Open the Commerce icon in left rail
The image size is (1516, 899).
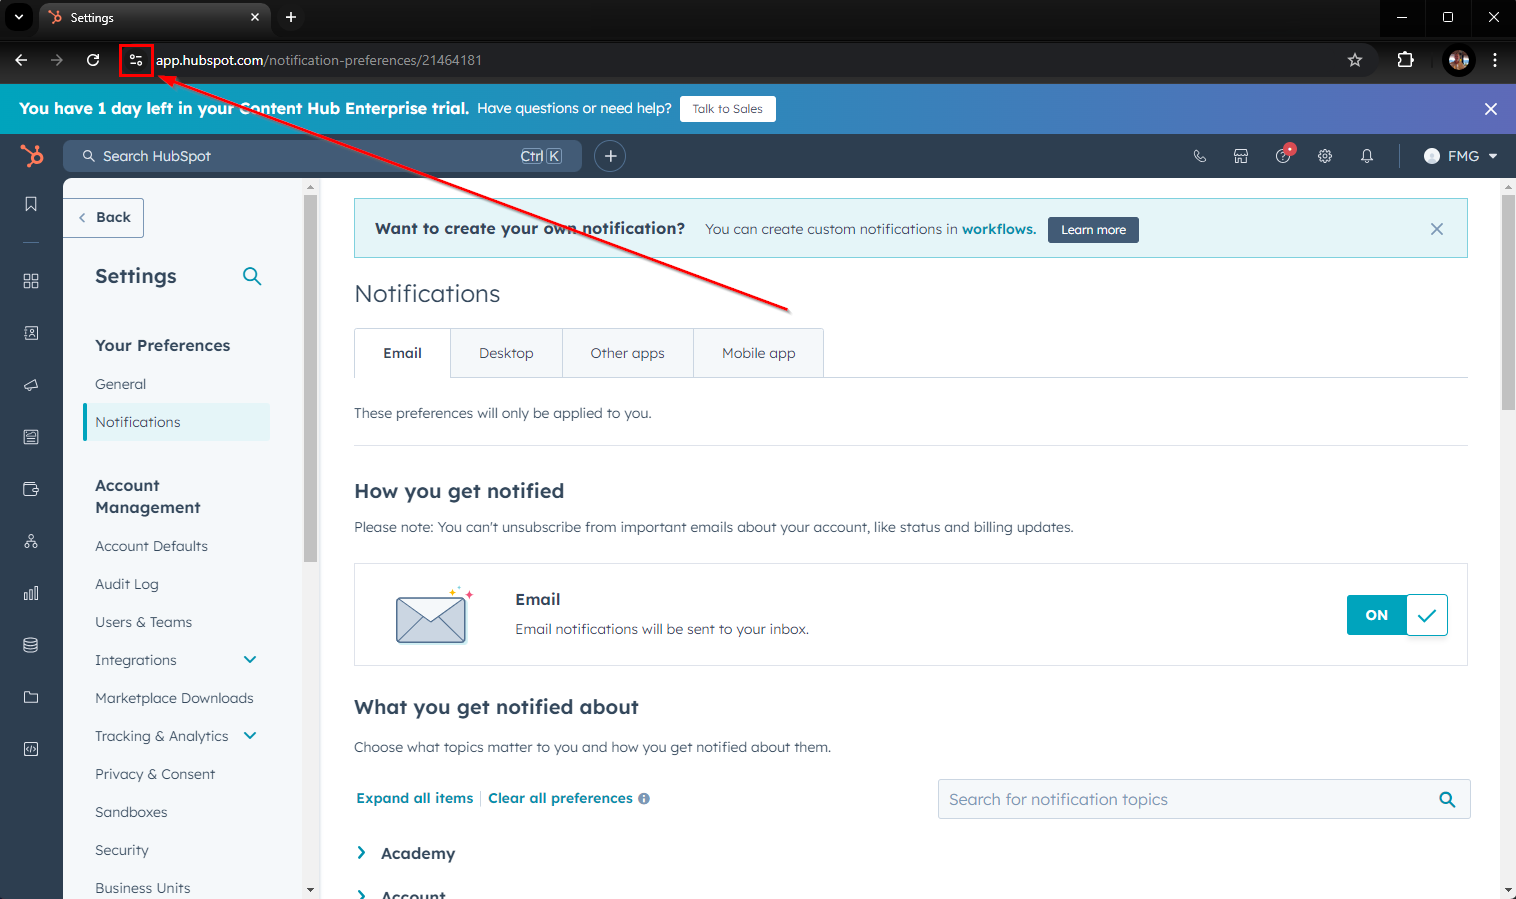click(31, 489)
